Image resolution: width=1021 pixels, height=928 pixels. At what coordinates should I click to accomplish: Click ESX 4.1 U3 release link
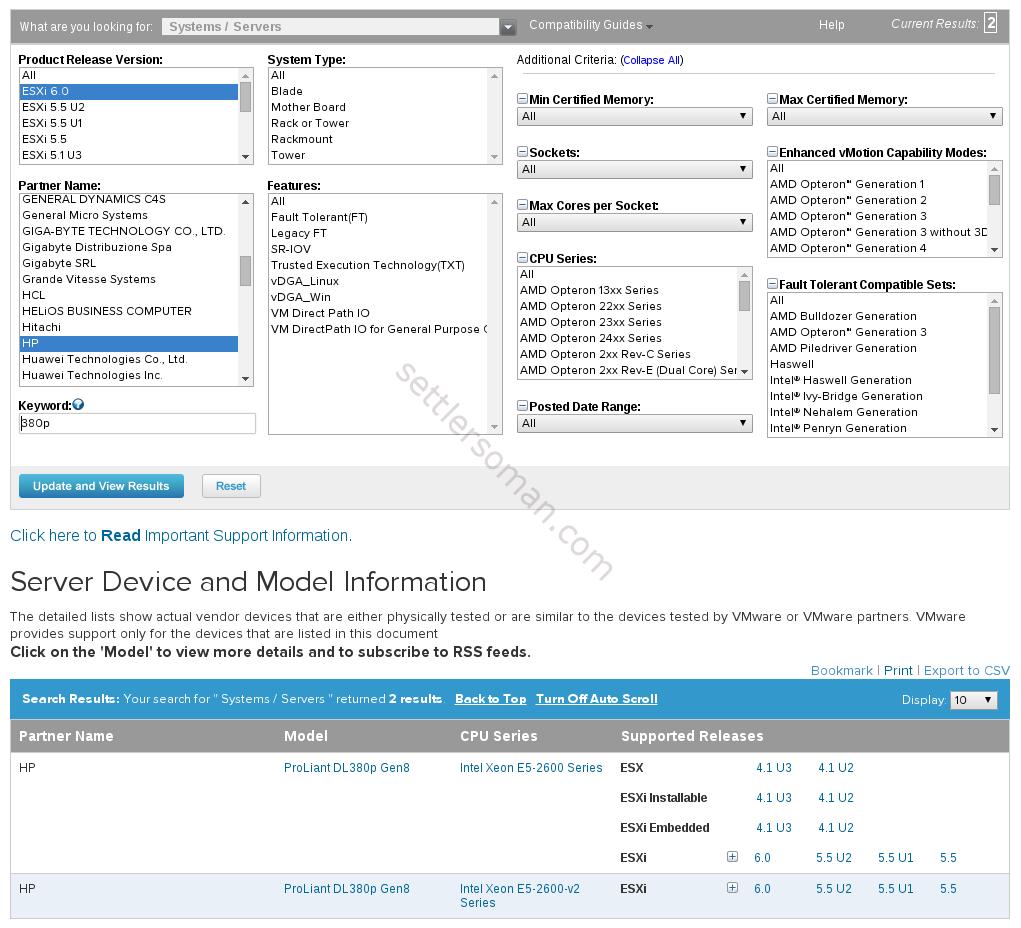tap(774, 768)
